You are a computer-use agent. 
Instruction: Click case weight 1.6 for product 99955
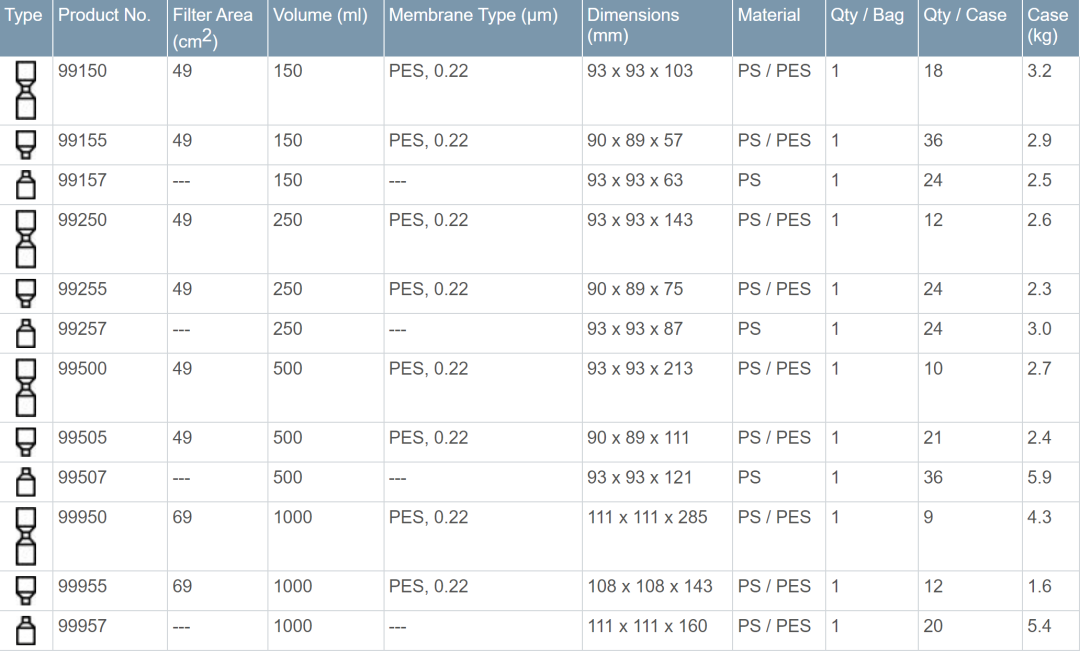[x=1039, y=587]
